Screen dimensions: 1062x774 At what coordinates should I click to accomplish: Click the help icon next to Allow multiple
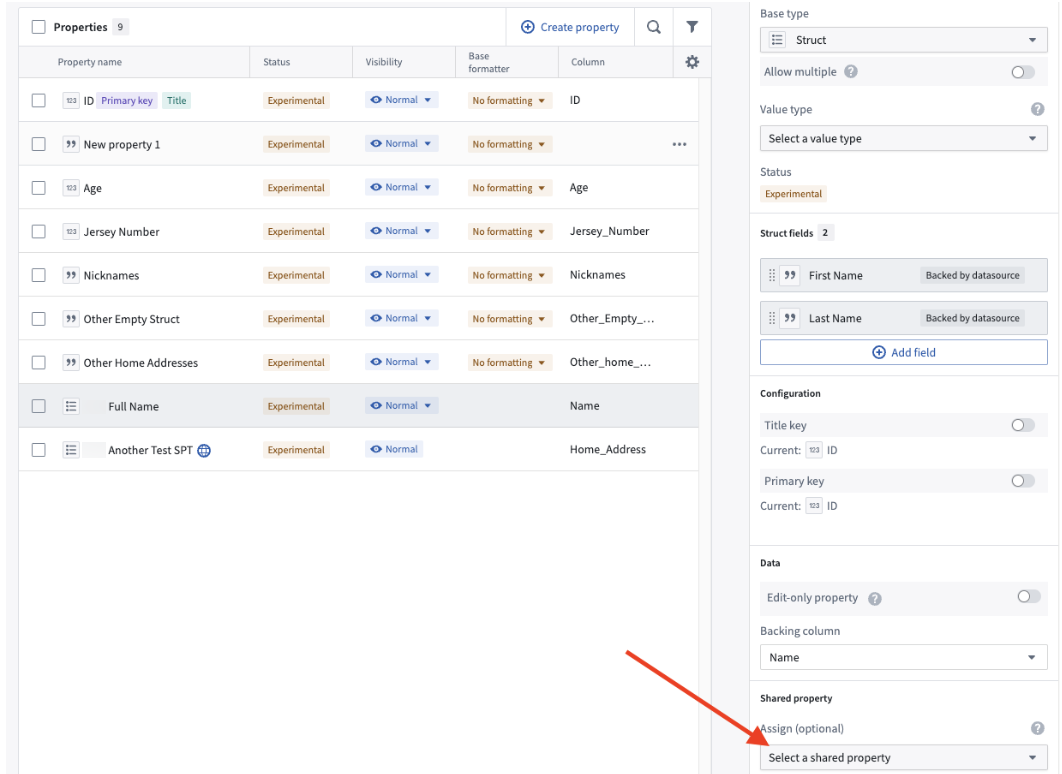(x=851, y=72)
